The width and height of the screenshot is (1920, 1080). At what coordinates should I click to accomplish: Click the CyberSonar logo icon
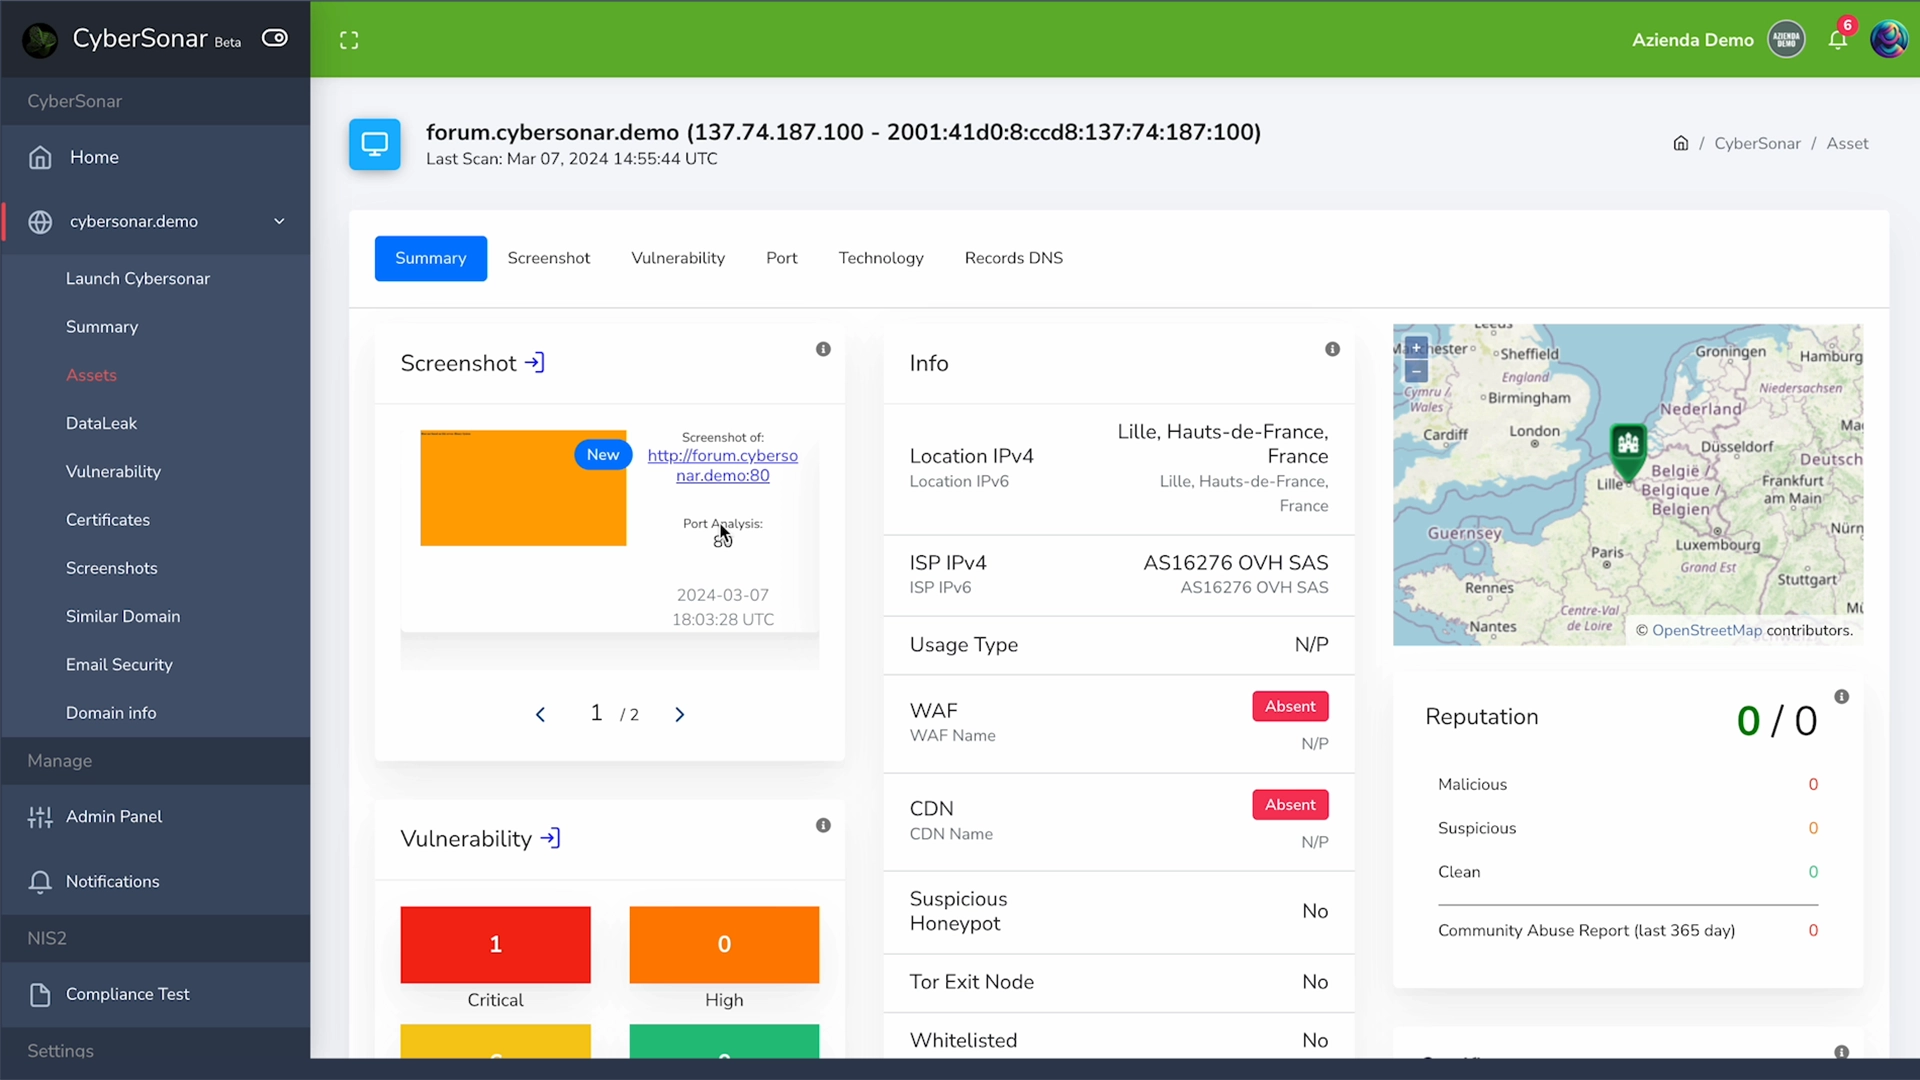pyautogui.click(x=40, y=40)
